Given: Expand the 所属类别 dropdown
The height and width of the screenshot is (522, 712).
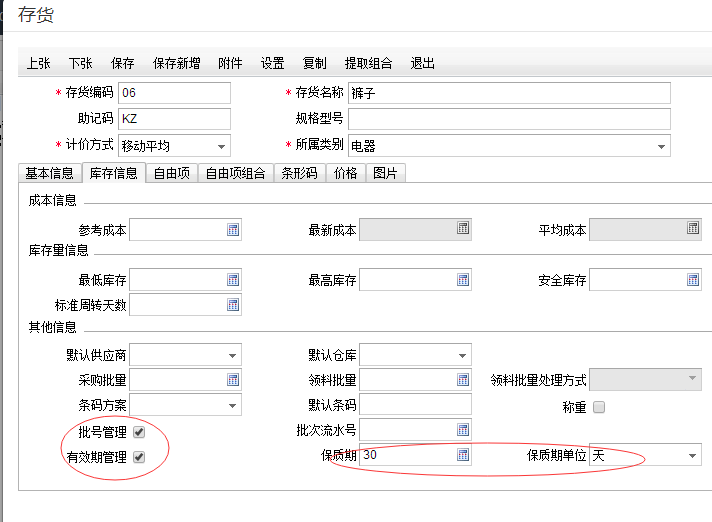Looking at the screenshot, I should 661,146.
